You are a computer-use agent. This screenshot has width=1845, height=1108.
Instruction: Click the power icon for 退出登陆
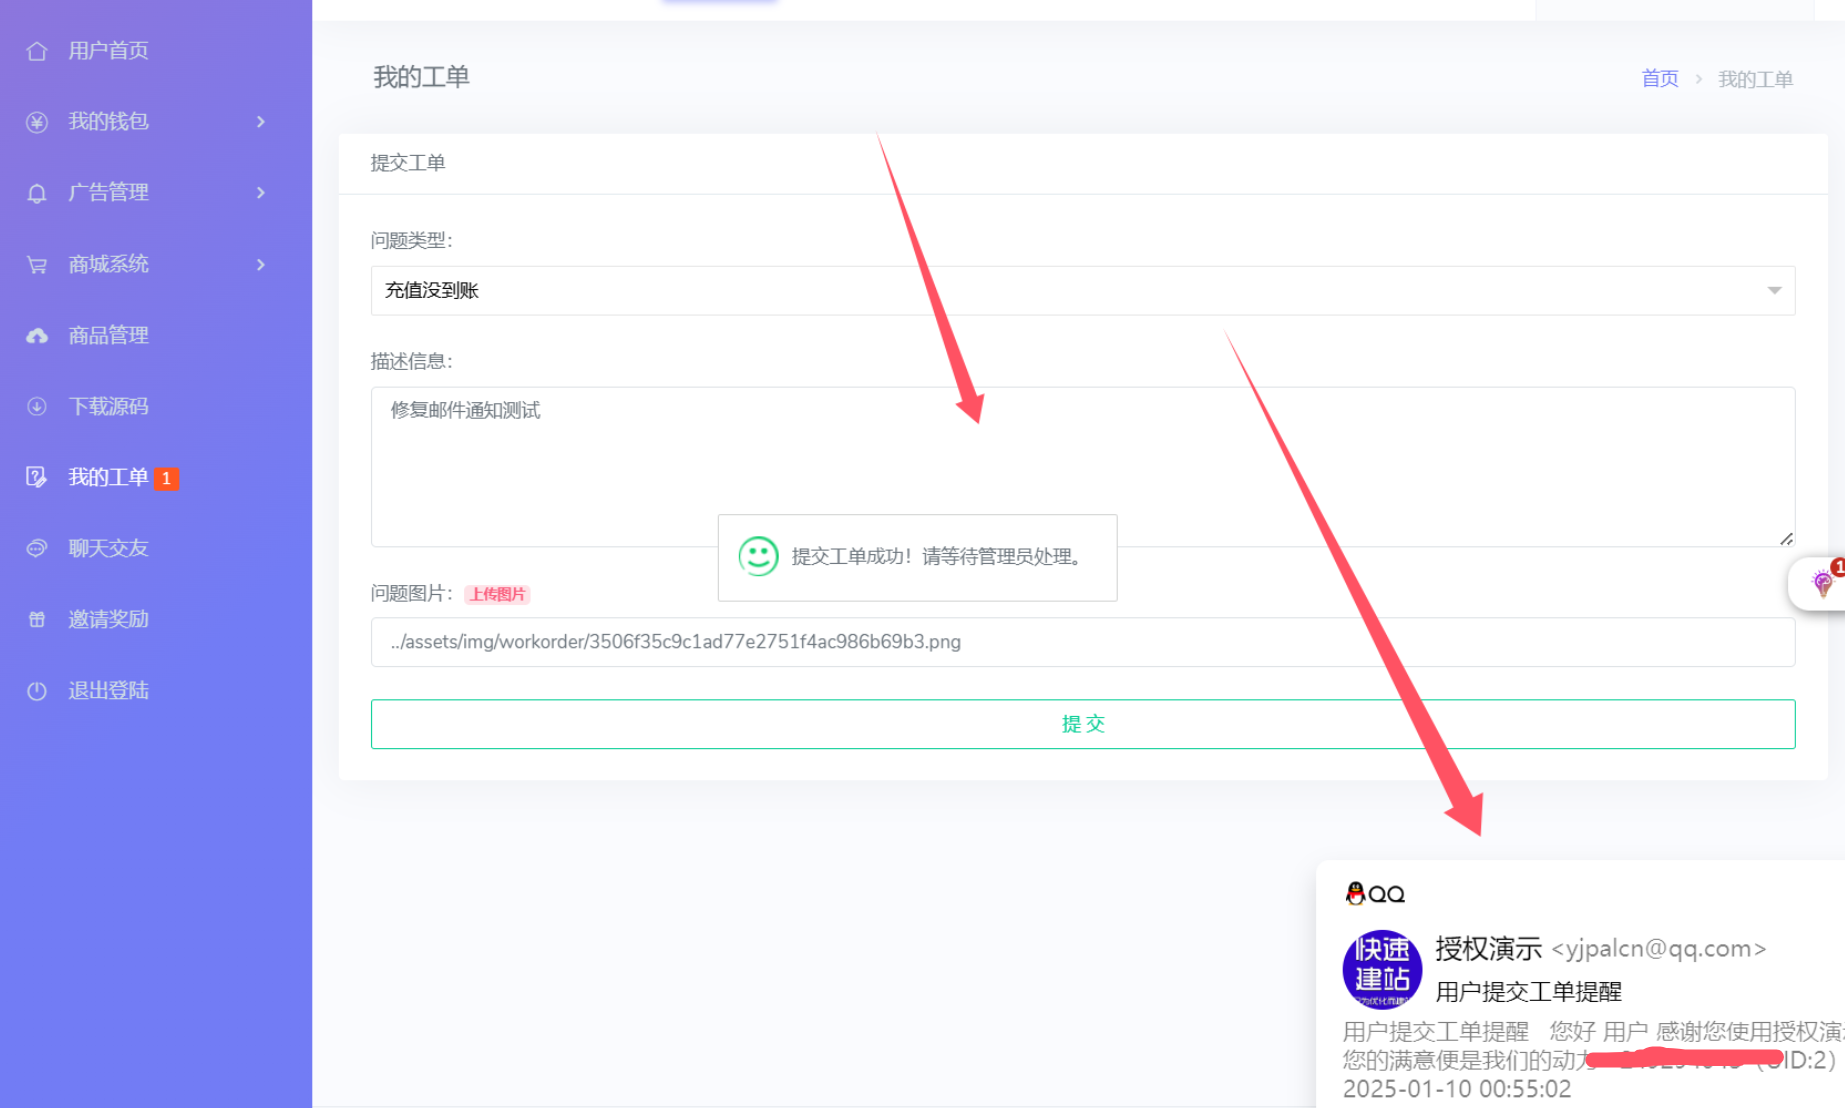tap(37, 691)
